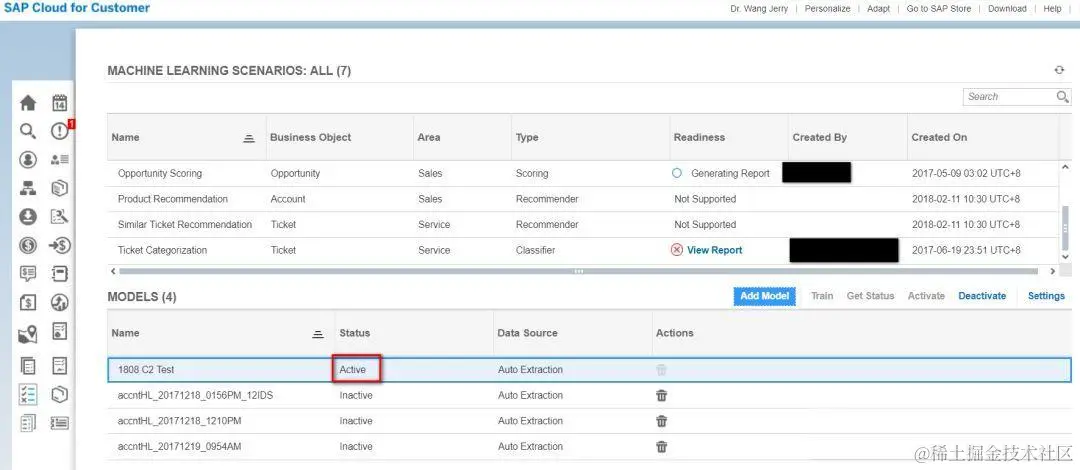Viewport: 1080px width, 470px height.
Task: Open the document search icon in sidebar
Action: [60, 216]
